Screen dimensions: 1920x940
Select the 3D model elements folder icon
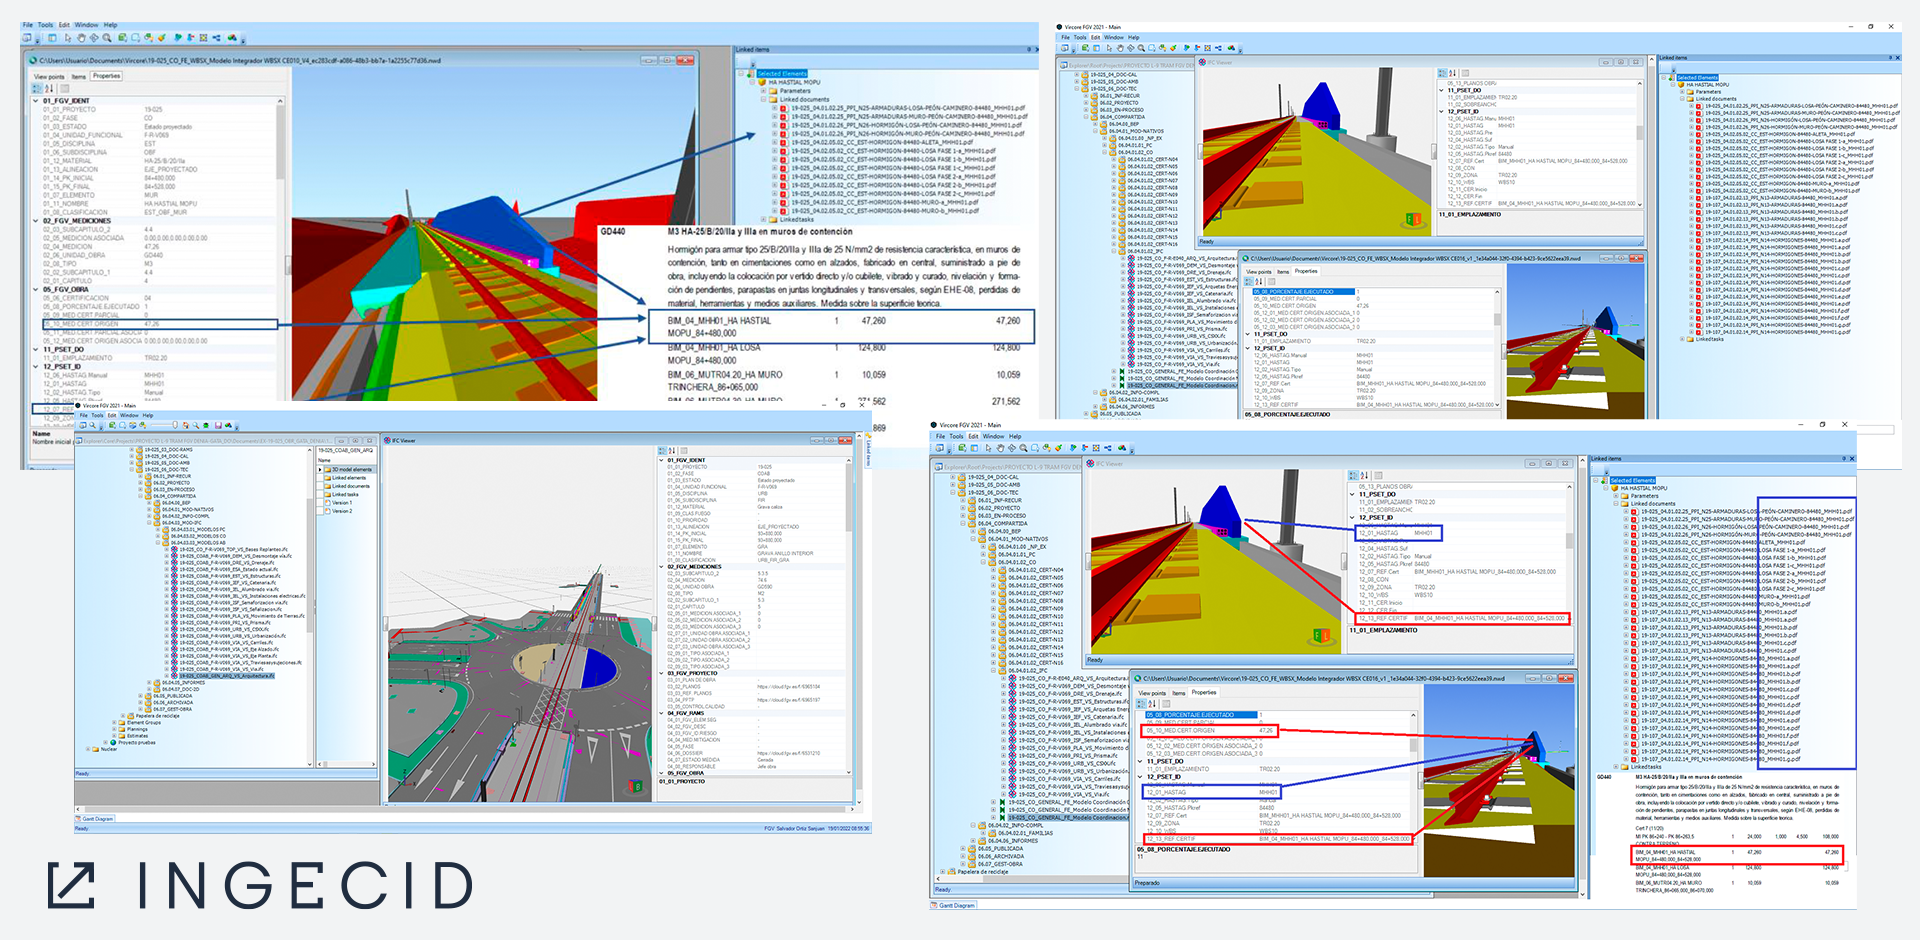coord(326,469)
